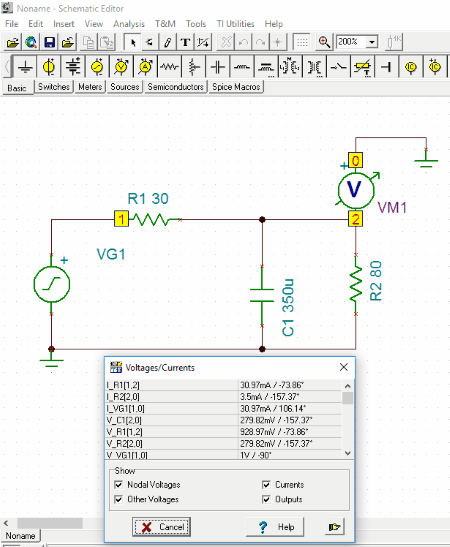
Task: Insert a potentiometer component
Action: click(194, 66)
